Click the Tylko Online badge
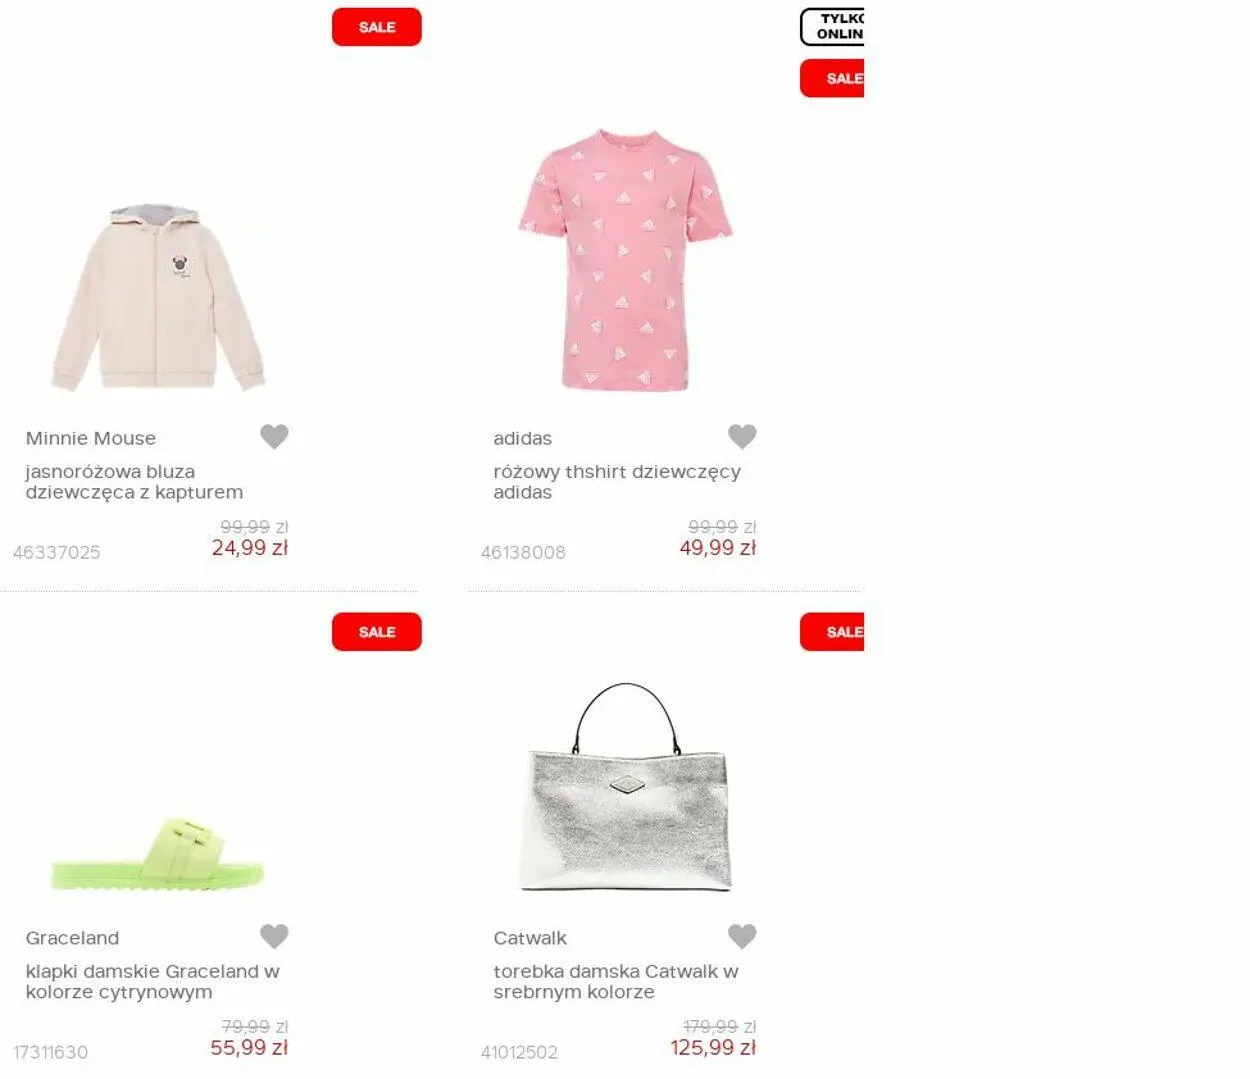Screen dimensions: 1250x1079 click(832, 27)
